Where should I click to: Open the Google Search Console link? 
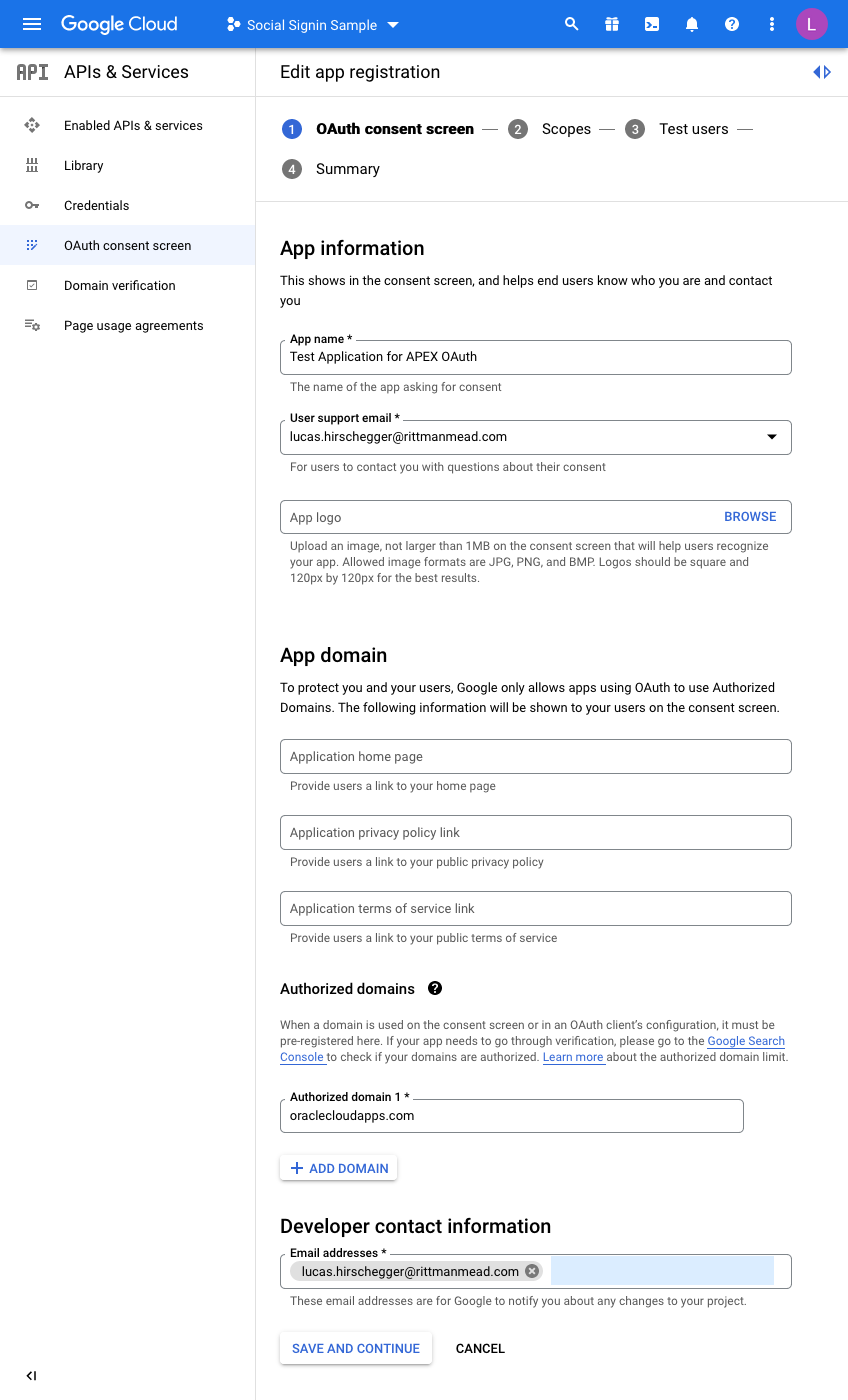point(746,1041)
